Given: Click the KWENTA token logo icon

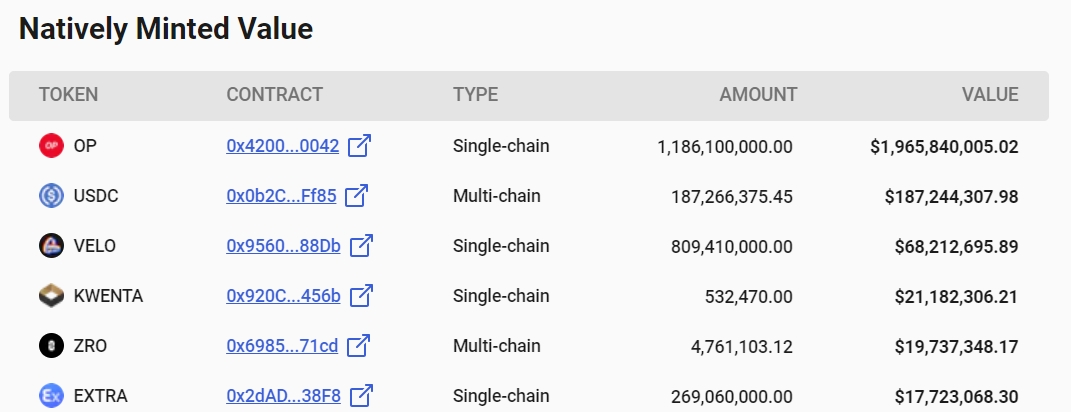Looking at the screenshot, I should [x=51, y=296].
